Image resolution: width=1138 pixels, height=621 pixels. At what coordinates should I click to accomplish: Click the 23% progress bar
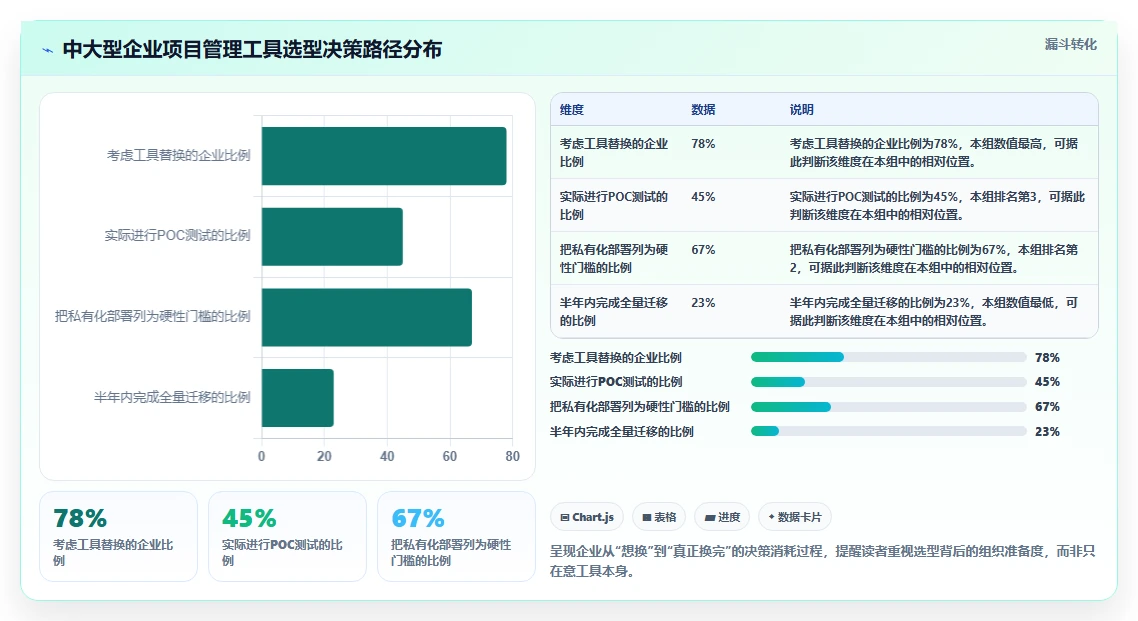pos(888,432)
